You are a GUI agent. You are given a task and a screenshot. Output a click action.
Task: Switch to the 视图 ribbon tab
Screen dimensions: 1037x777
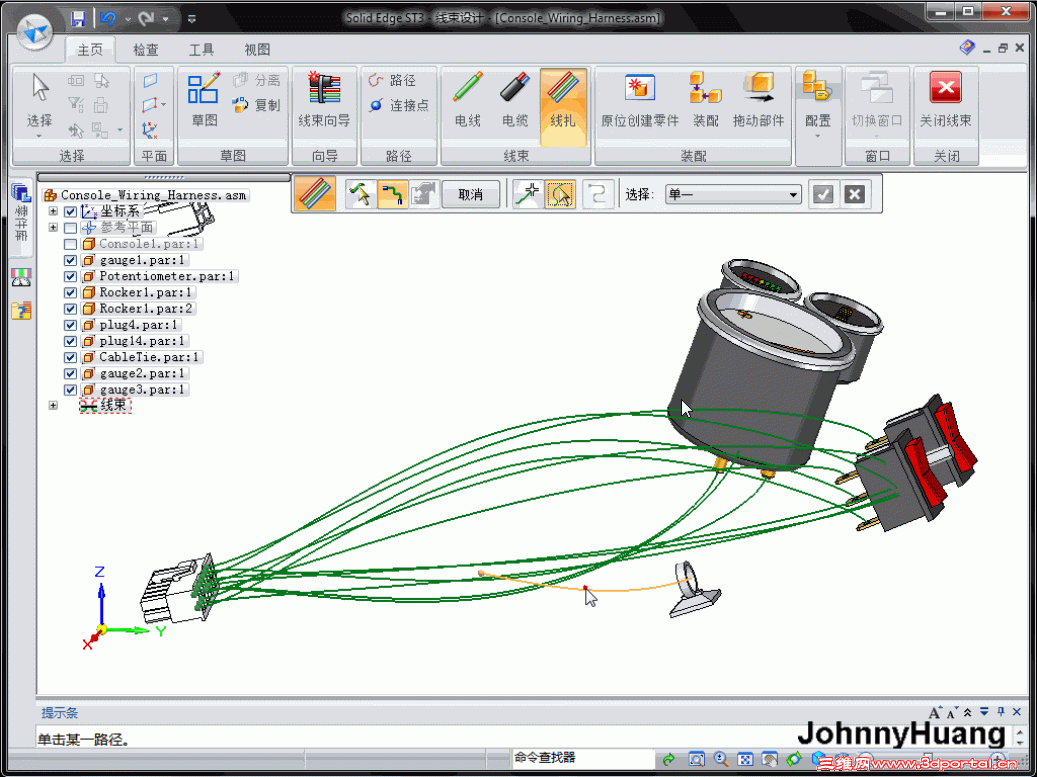click(257, 50)
